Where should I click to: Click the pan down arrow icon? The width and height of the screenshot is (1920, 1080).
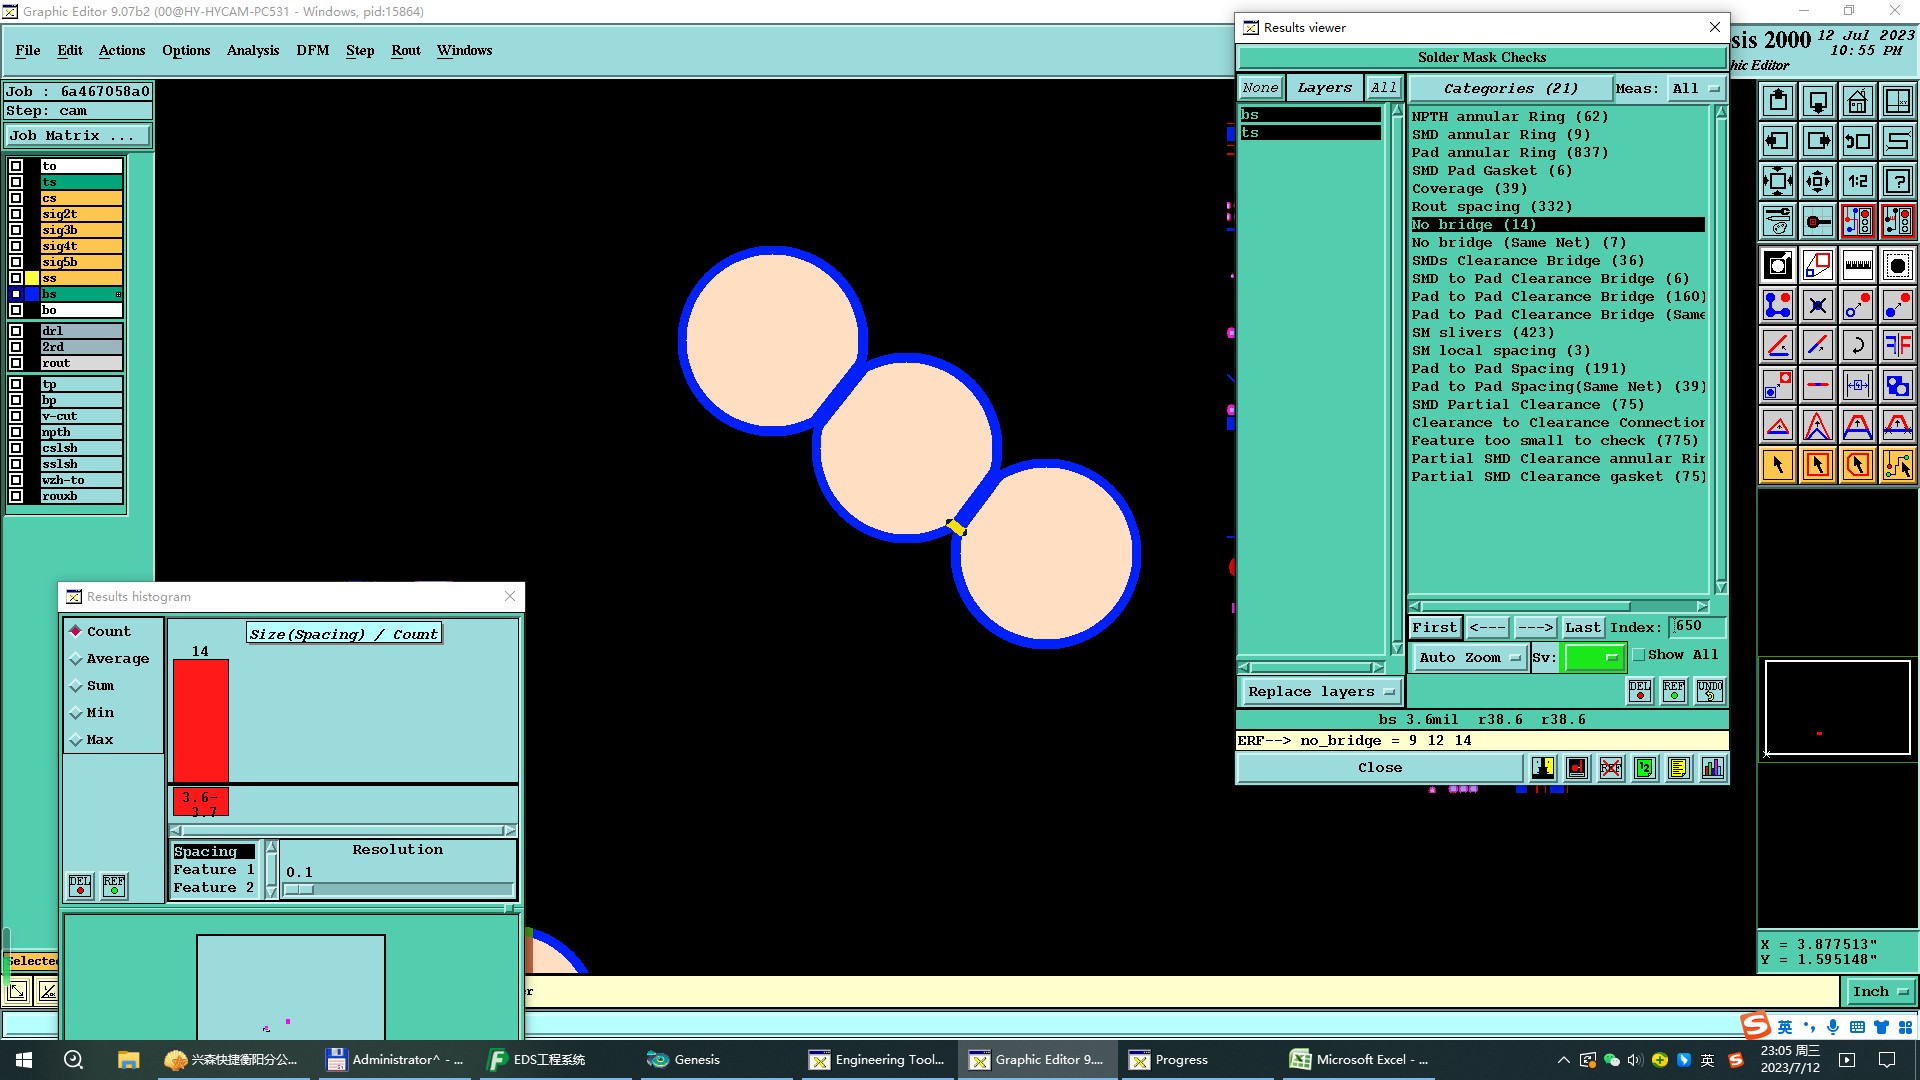click(x=1817, y=101)
